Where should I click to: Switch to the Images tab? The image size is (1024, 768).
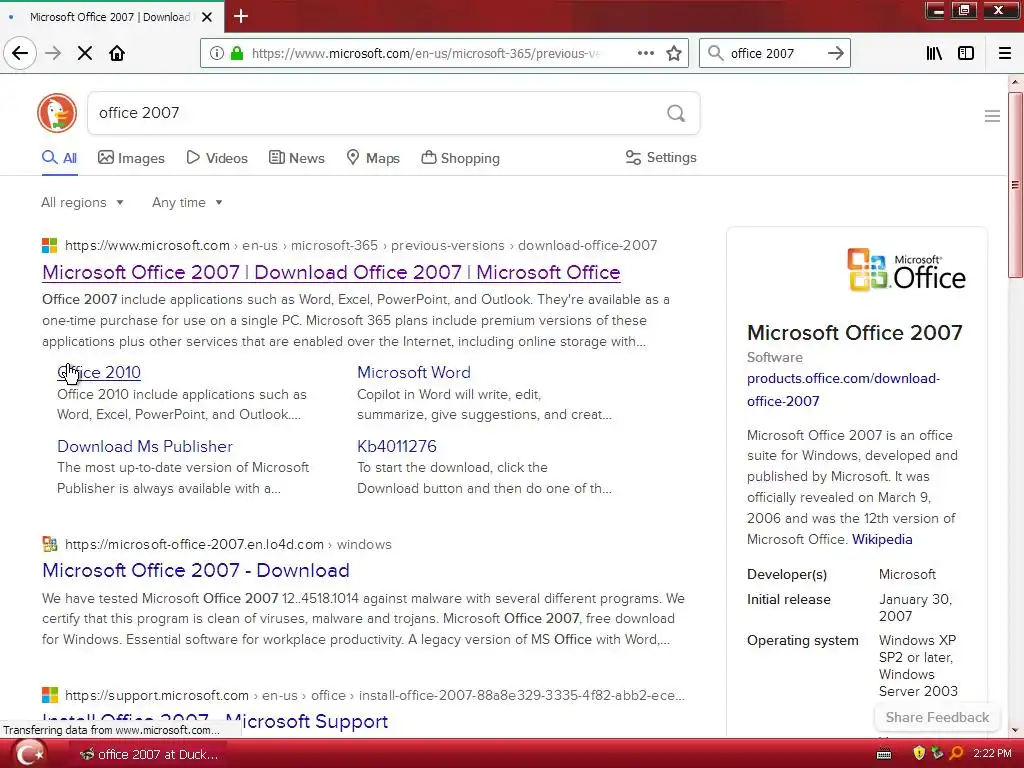click(131, 158)
